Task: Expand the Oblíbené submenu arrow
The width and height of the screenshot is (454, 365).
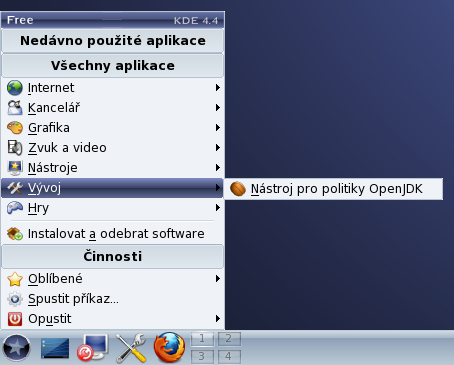Action: tap(218, 279)
